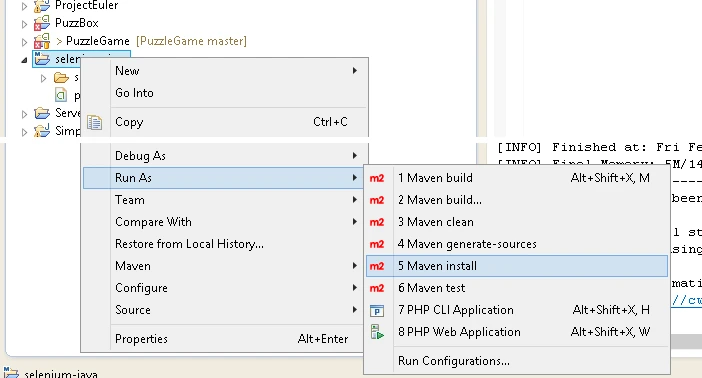
Task: Click the PuzzleGame project icon
Action: point(42,41)
